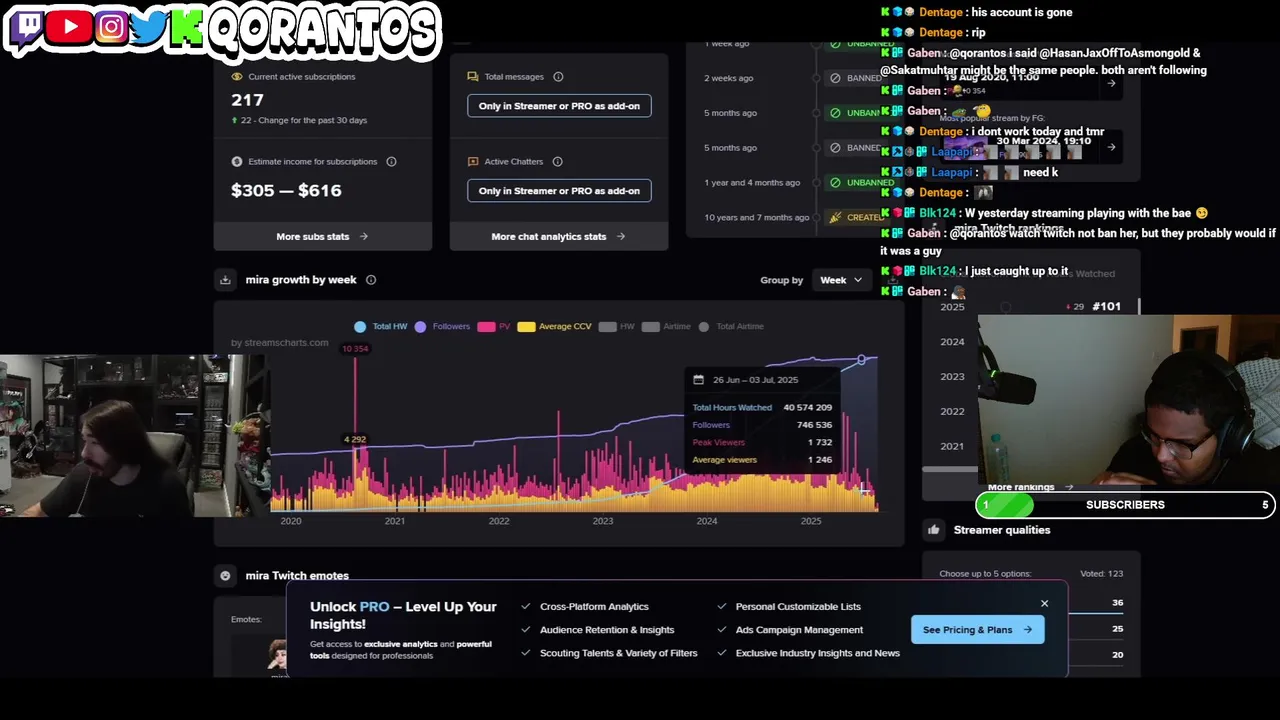The height and width of the screenshot is (720, 1280).
Task: Click the party icon on the CREATED badge
Action: [835, 217]
